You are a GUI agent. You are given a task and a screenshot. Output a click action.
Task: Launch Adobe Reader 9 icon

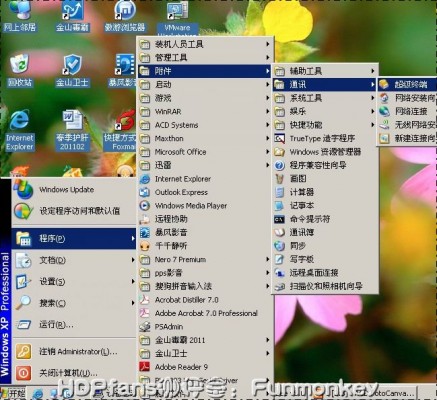coord(144,367)
